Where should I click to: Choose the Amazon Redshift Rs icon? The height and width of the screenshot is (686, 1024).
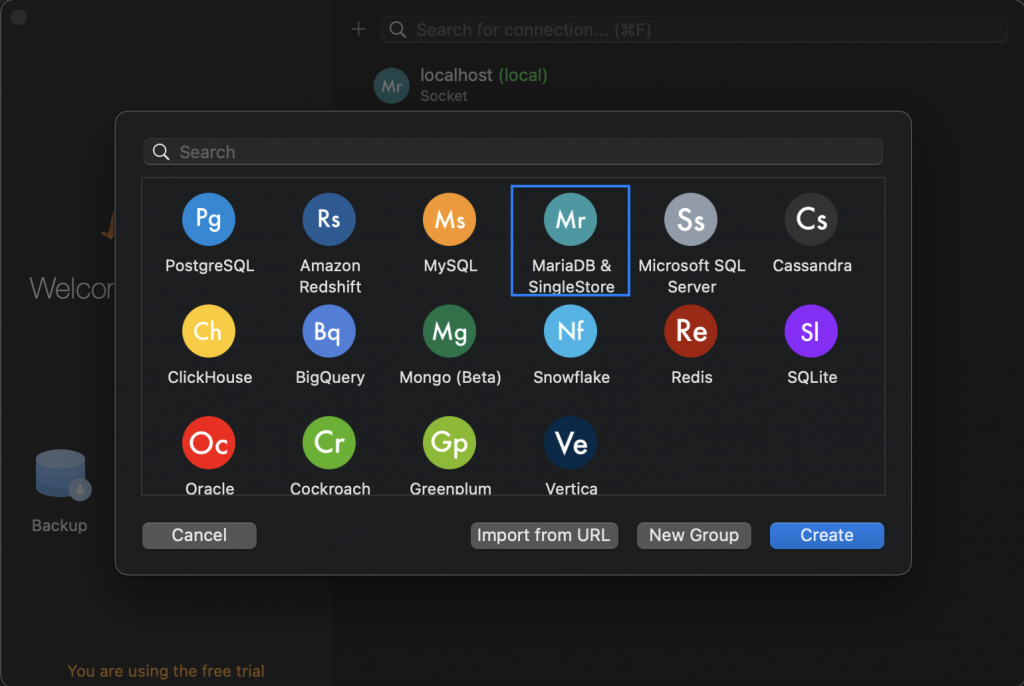click(329, 220)
